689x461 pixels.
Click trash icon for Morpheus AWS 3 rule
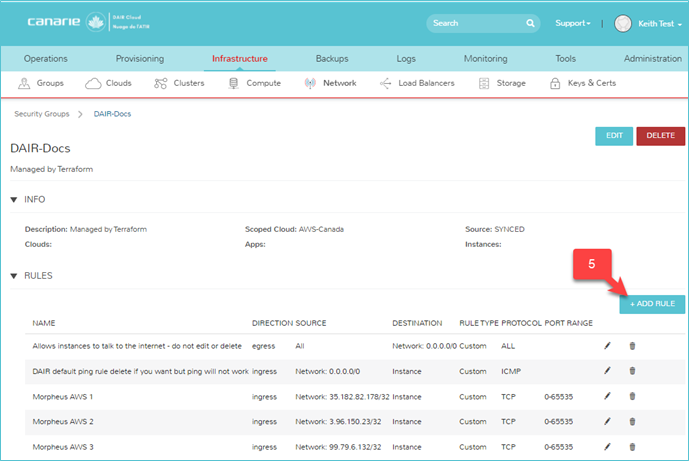[x=632, y=446]
